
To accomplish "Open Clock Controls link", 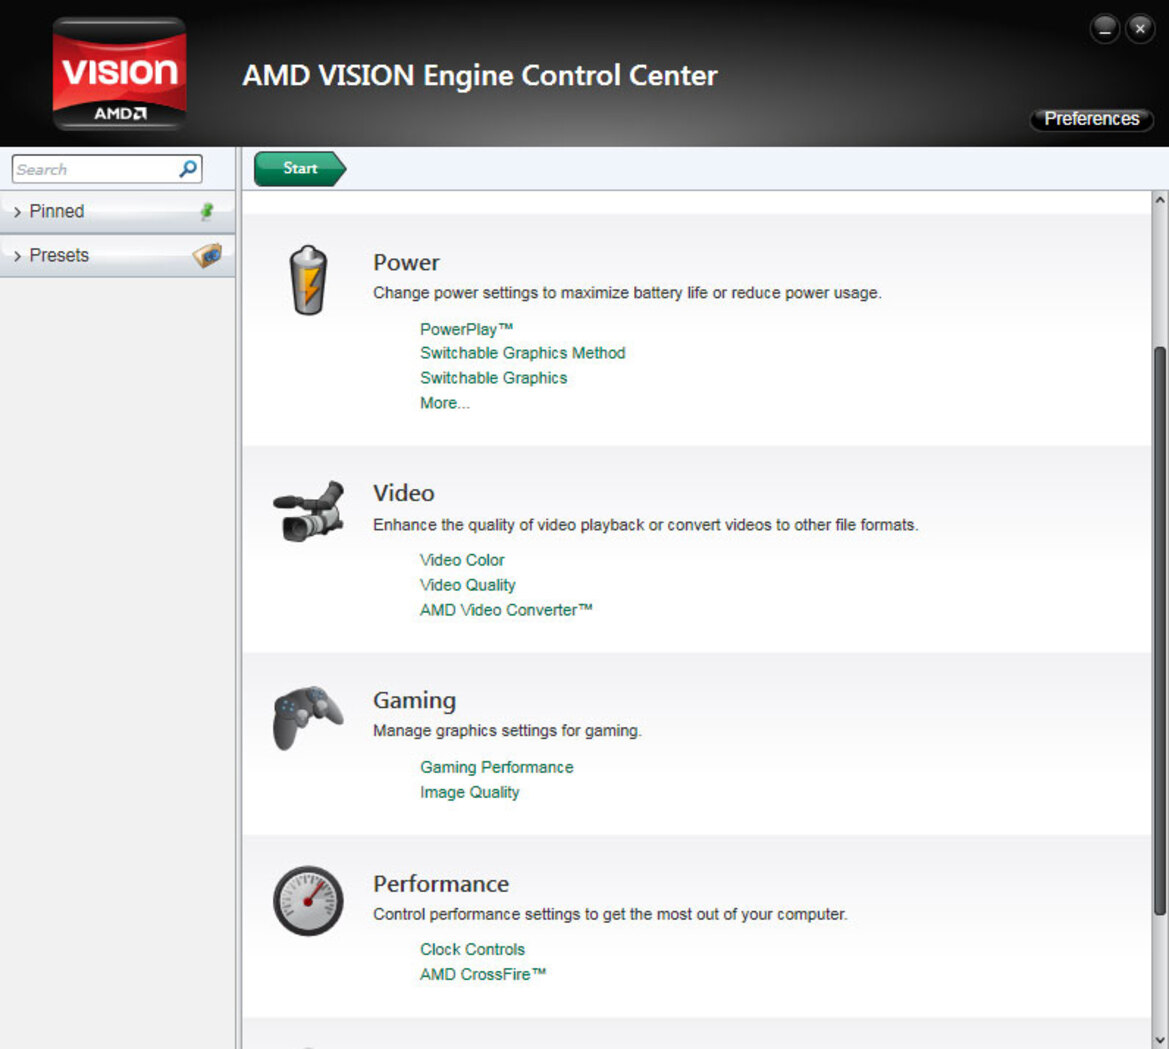I will pos(473,949).
